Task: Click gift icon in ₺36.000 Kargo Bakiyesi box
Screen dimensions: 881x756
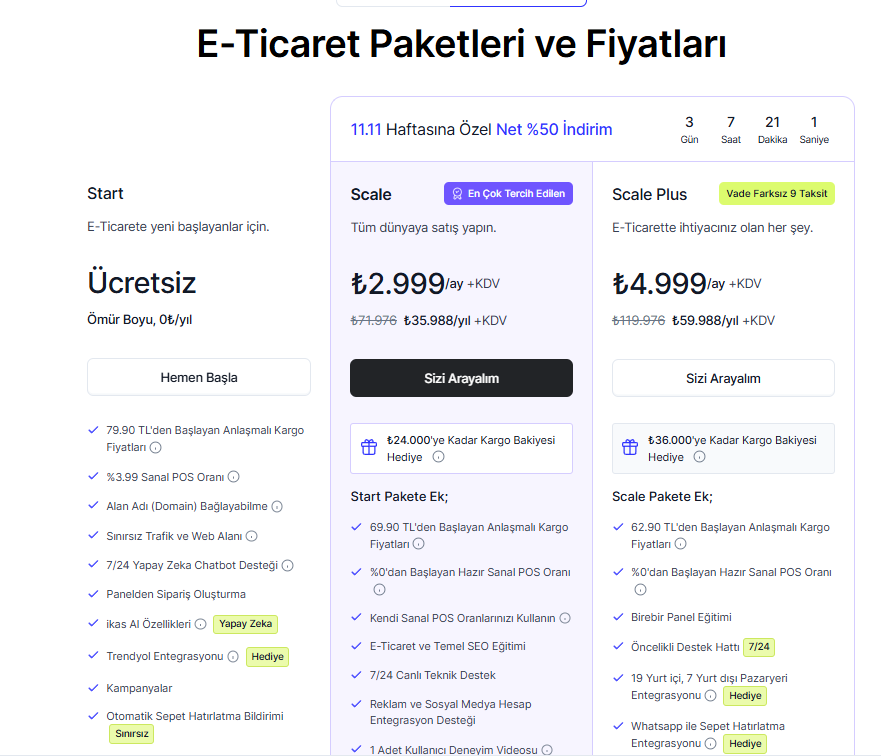Action: [x=630, y=448]
